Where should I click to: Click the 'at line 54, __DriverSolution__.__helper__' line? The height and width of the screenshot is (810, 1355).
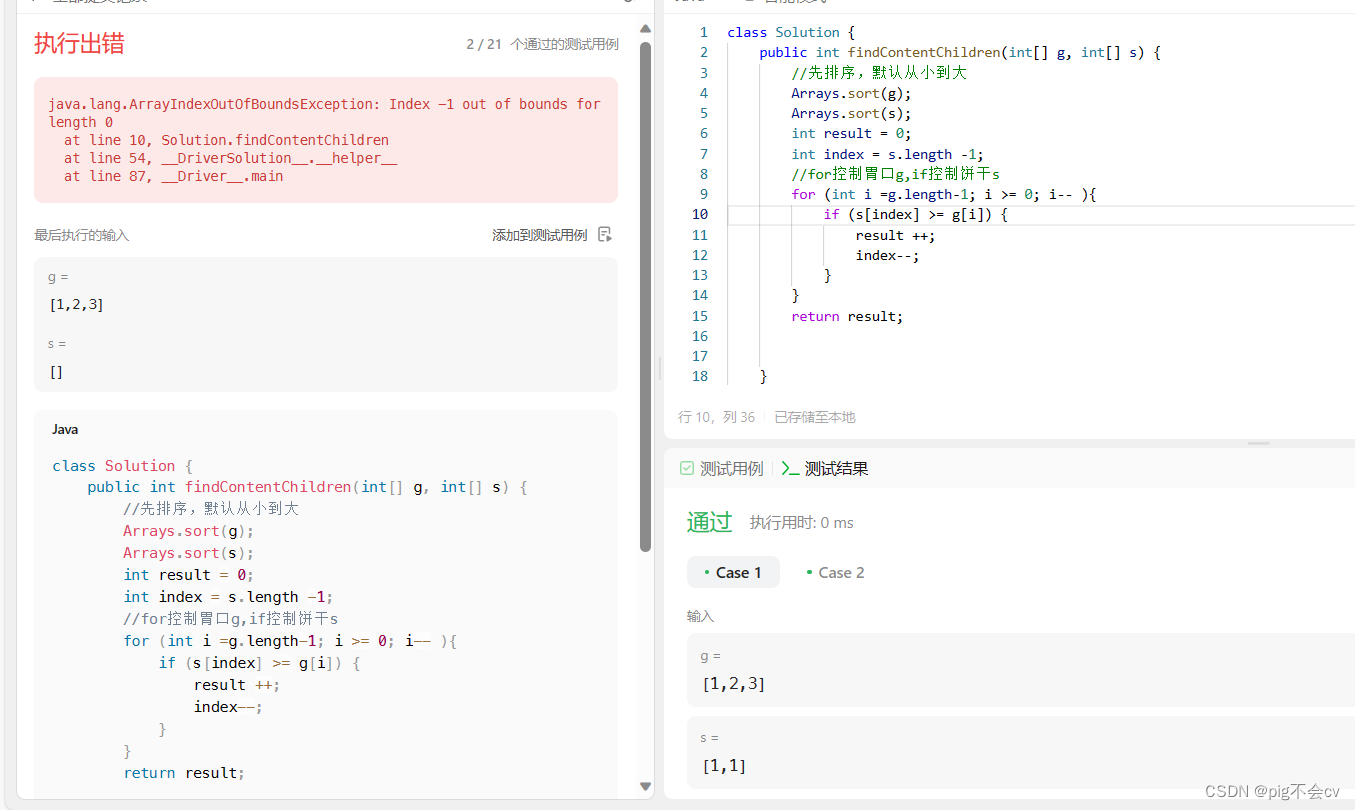click(230, 158)
